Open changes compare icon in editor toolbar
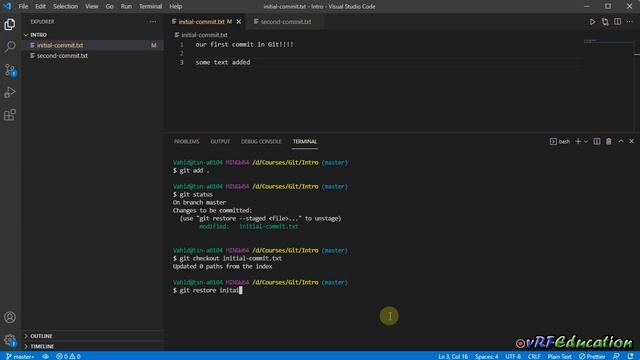 [x=605, y=22]
